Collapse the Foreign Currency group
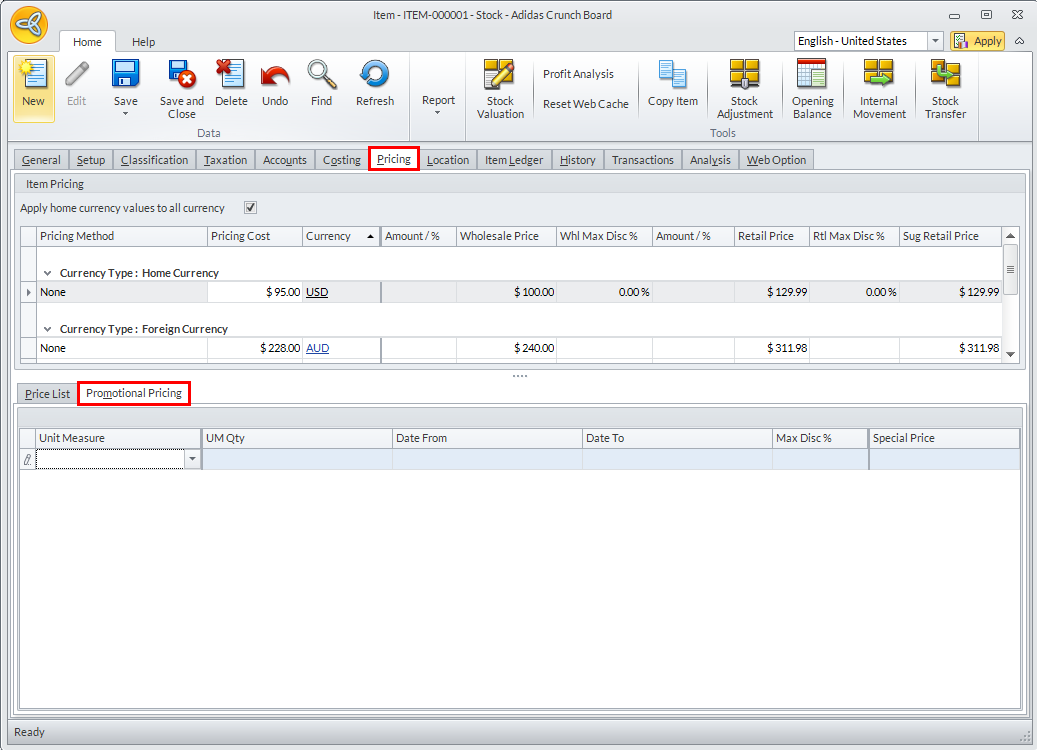Image resolution: width=1037 pixels, height=750 pixels. (x=47, y=329)
